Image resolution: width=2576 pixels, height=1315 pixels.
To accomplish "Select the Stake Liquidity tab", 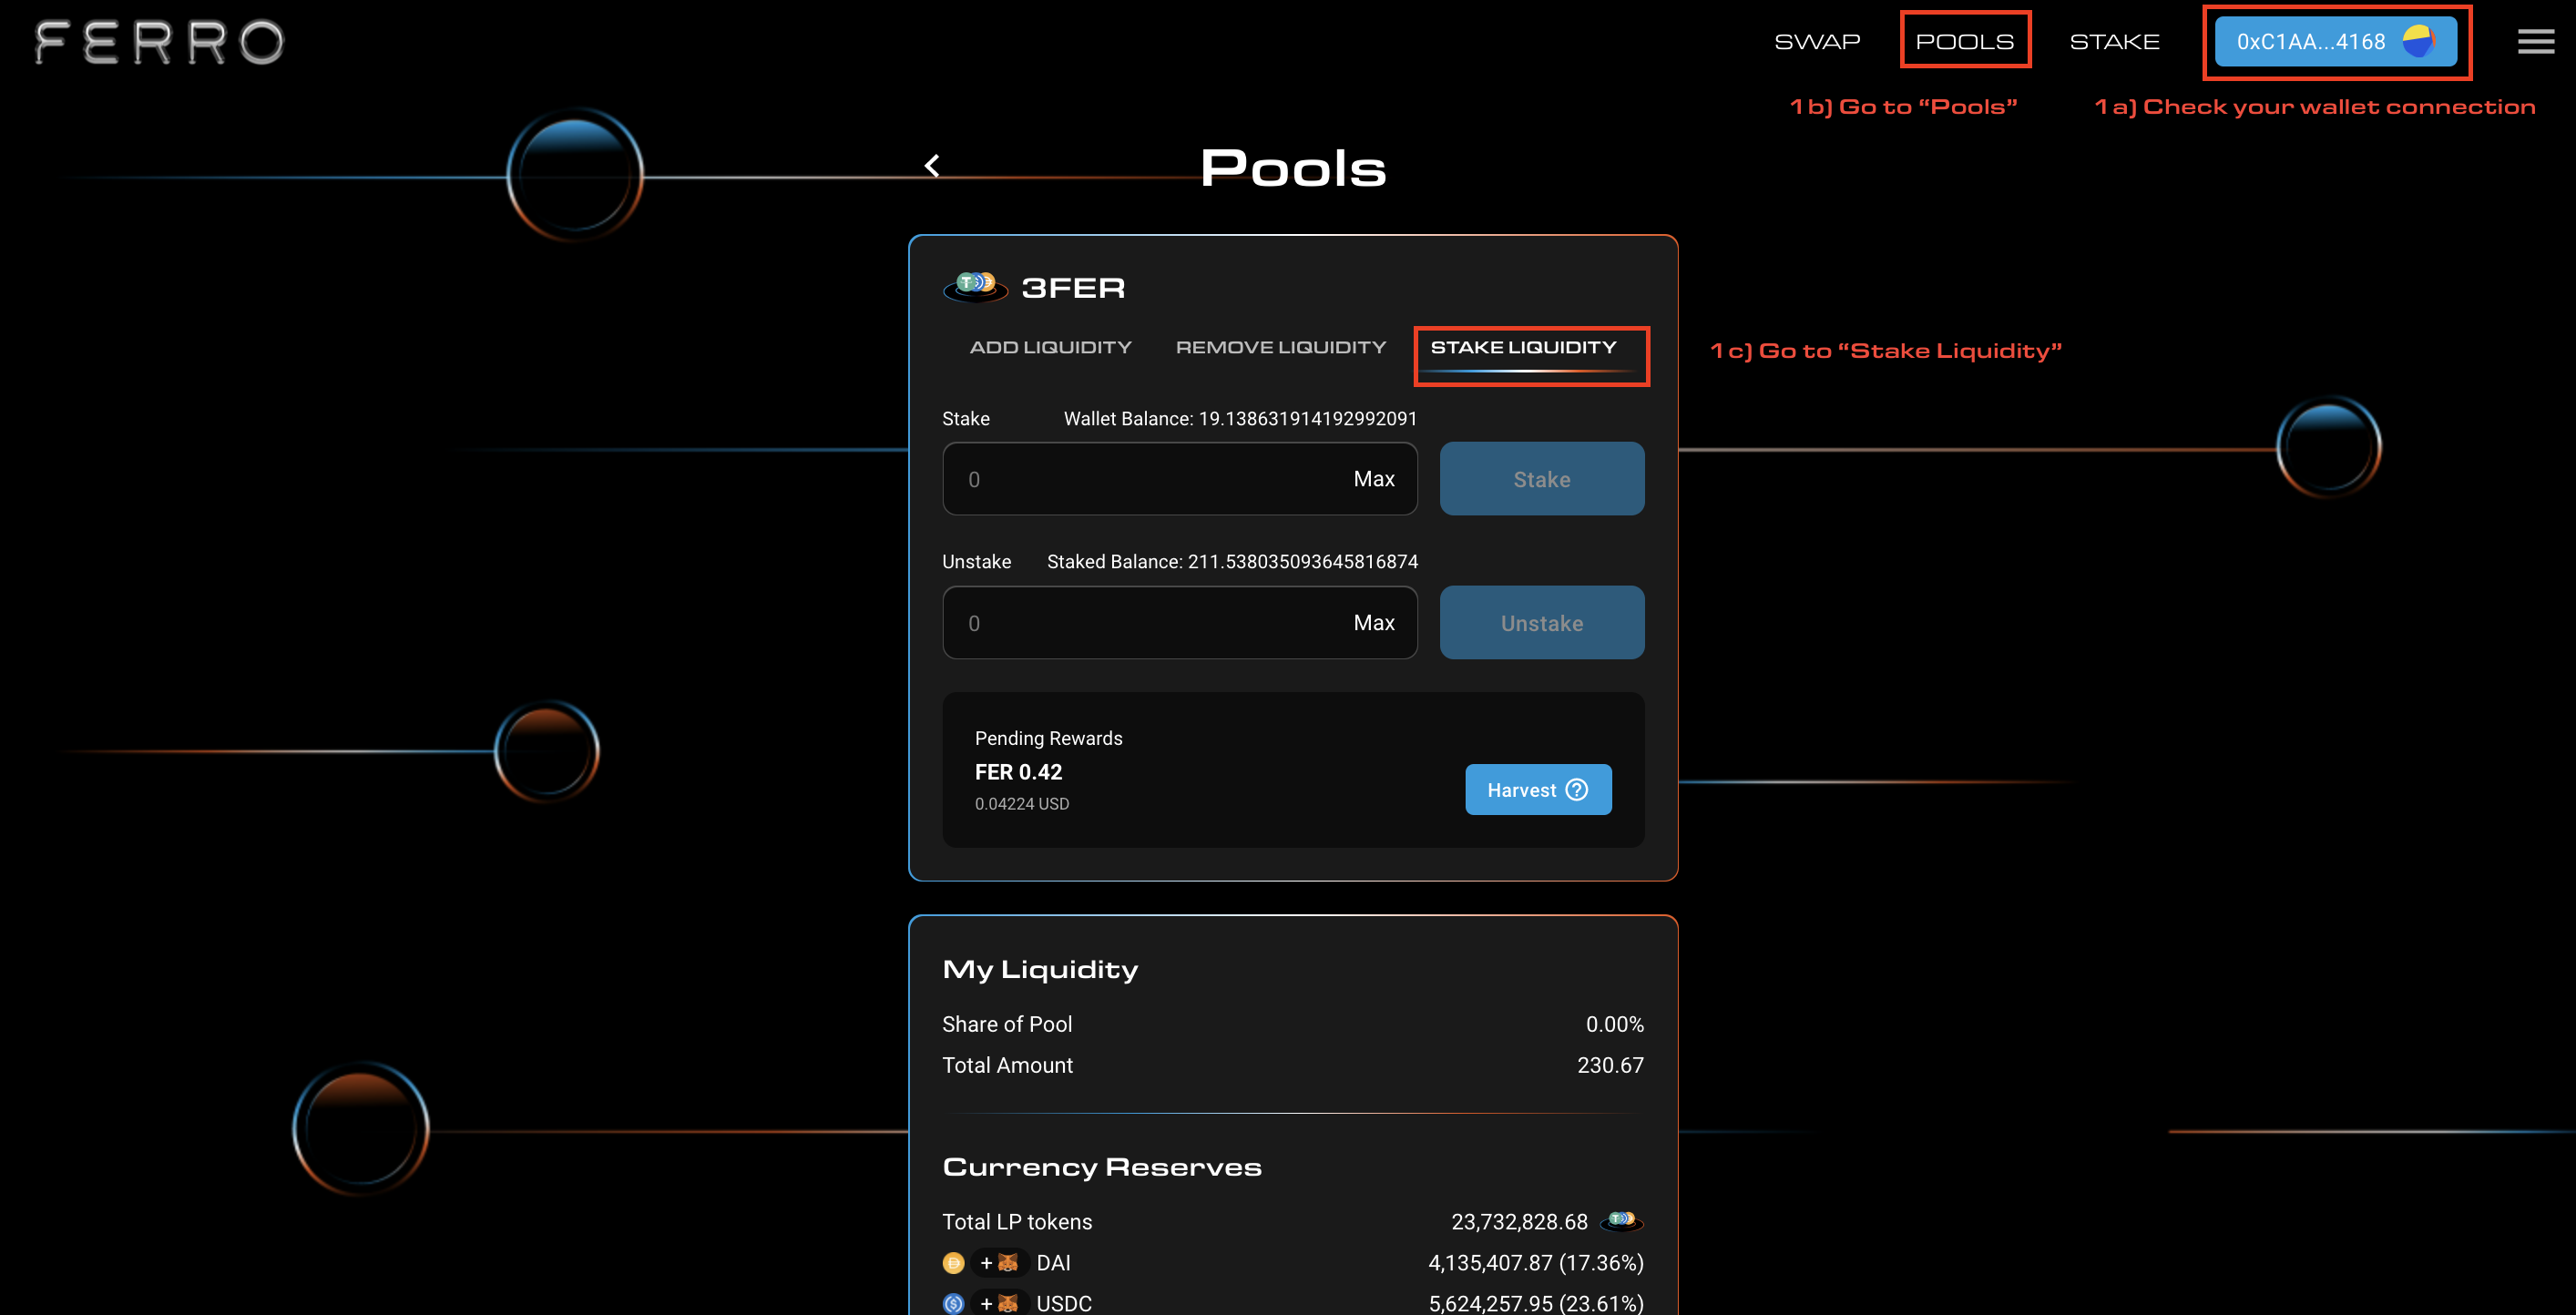I will 1523,347.
